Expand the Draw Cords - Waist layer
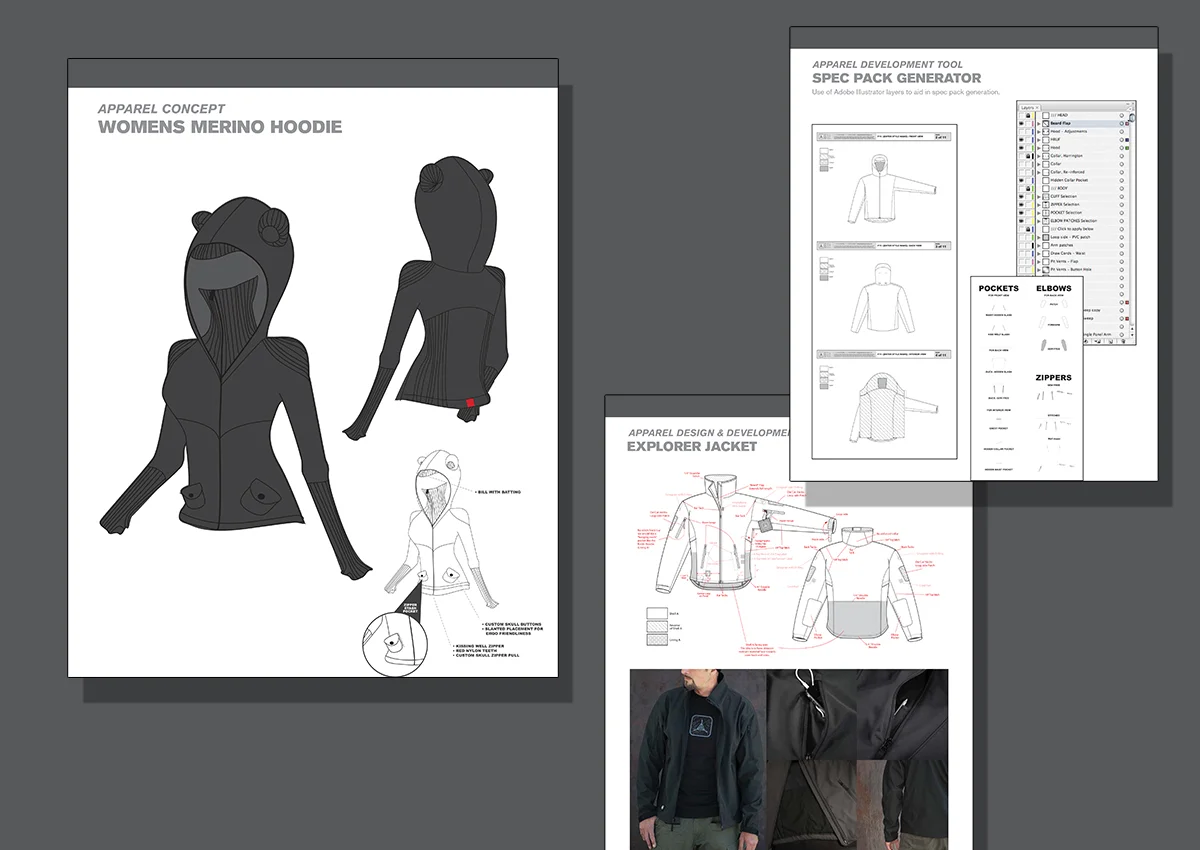This screenshot has height=850, width=1200. point(1038,253)
